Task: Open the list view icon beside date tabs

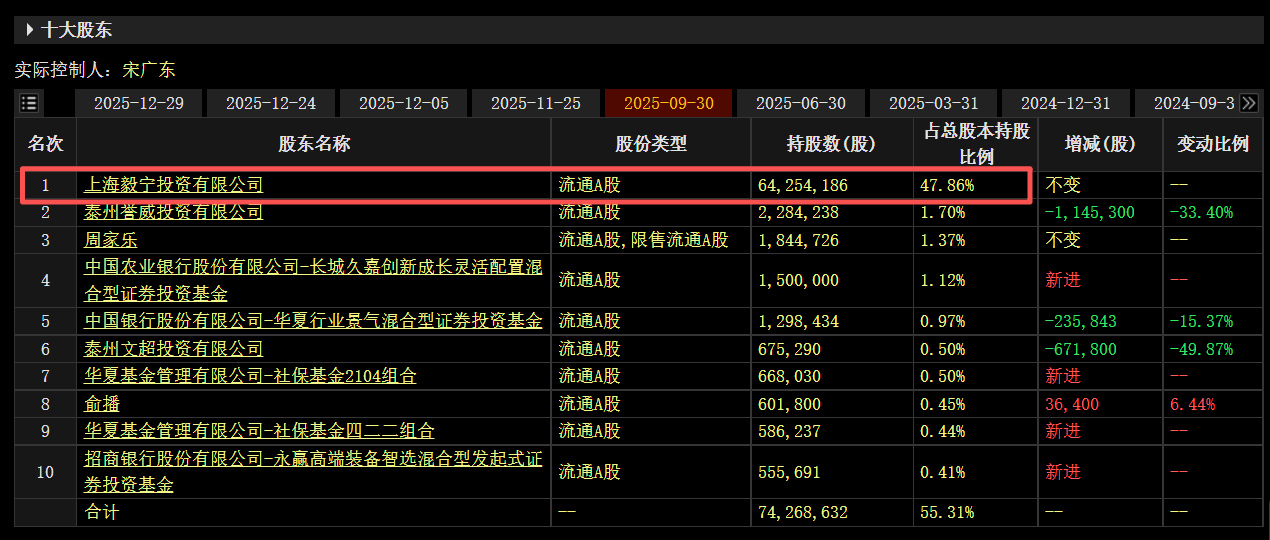Action: coord(29,103)
